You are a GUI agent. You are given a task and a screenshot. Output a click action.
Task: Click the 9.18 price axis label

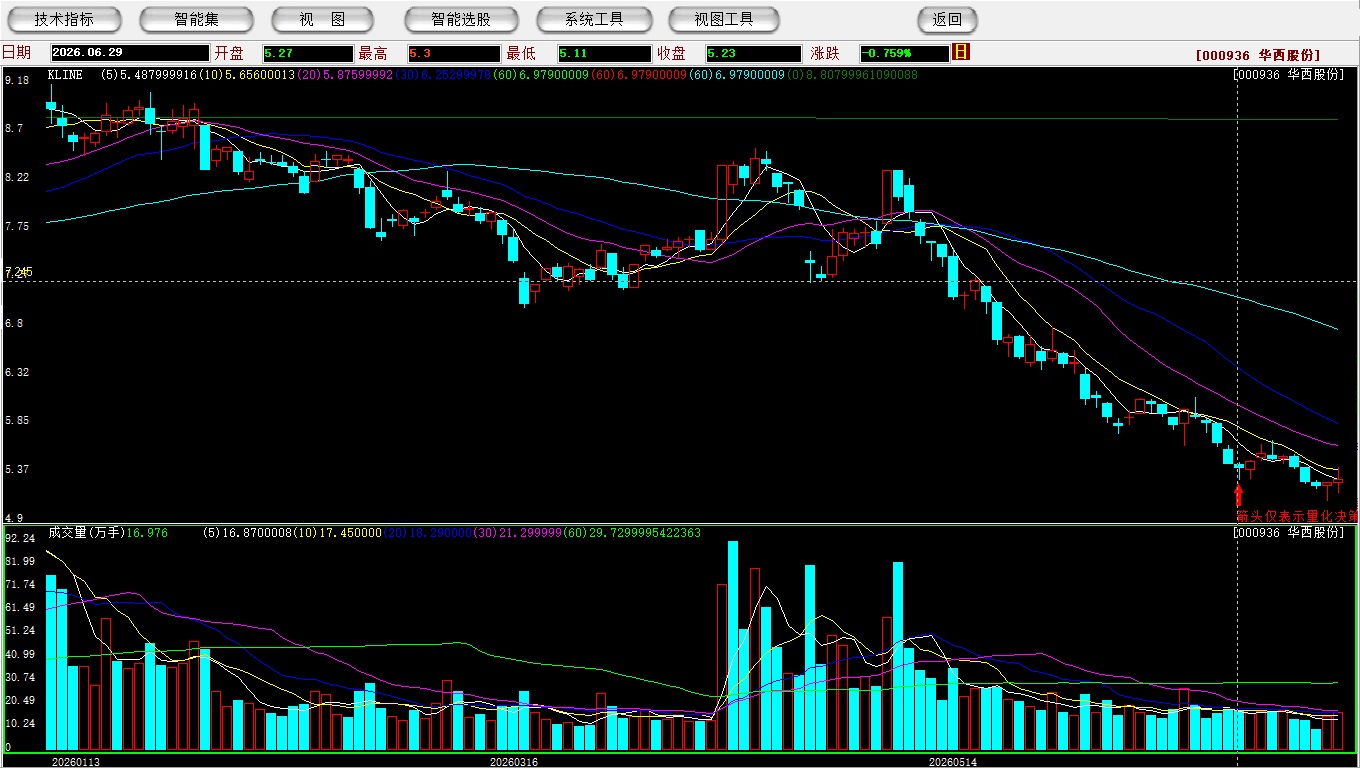[15, 81]
